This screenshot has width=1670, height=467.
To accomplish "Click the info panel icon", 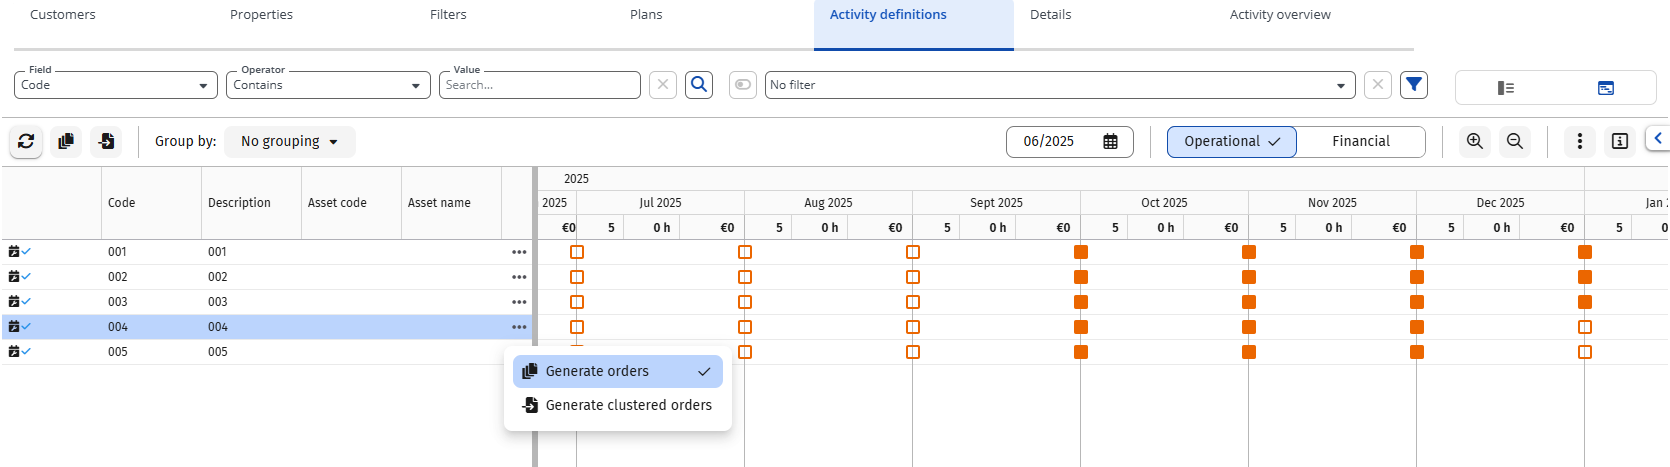I will [x=1619, y=142].
